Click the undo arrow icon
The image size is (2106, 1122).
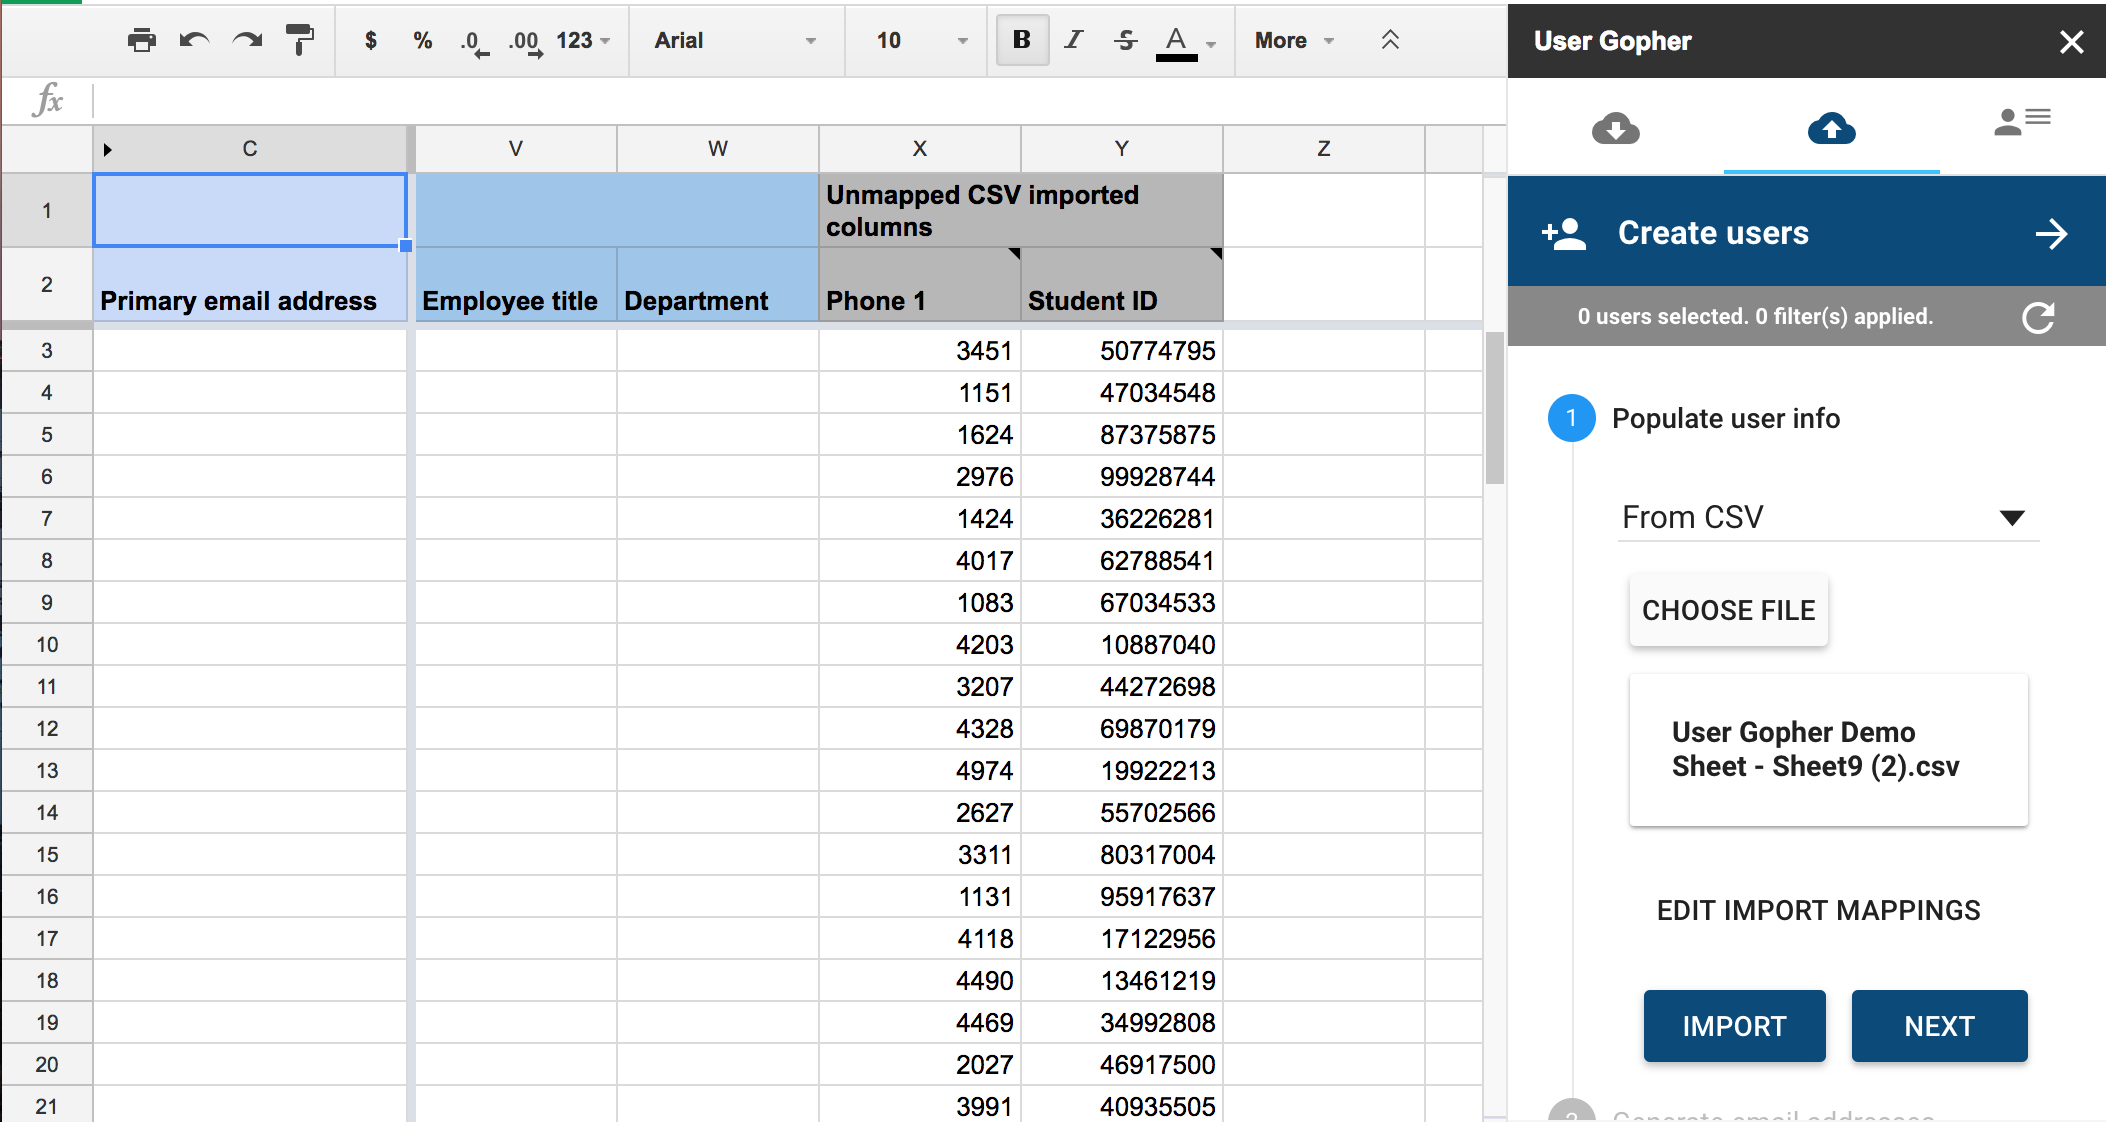(194, 40)
